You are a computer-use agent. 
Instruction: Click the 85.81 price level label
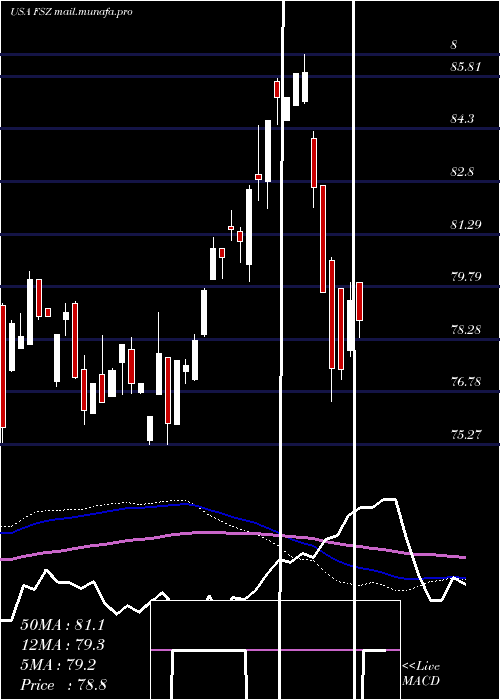[x=465, y=67]
